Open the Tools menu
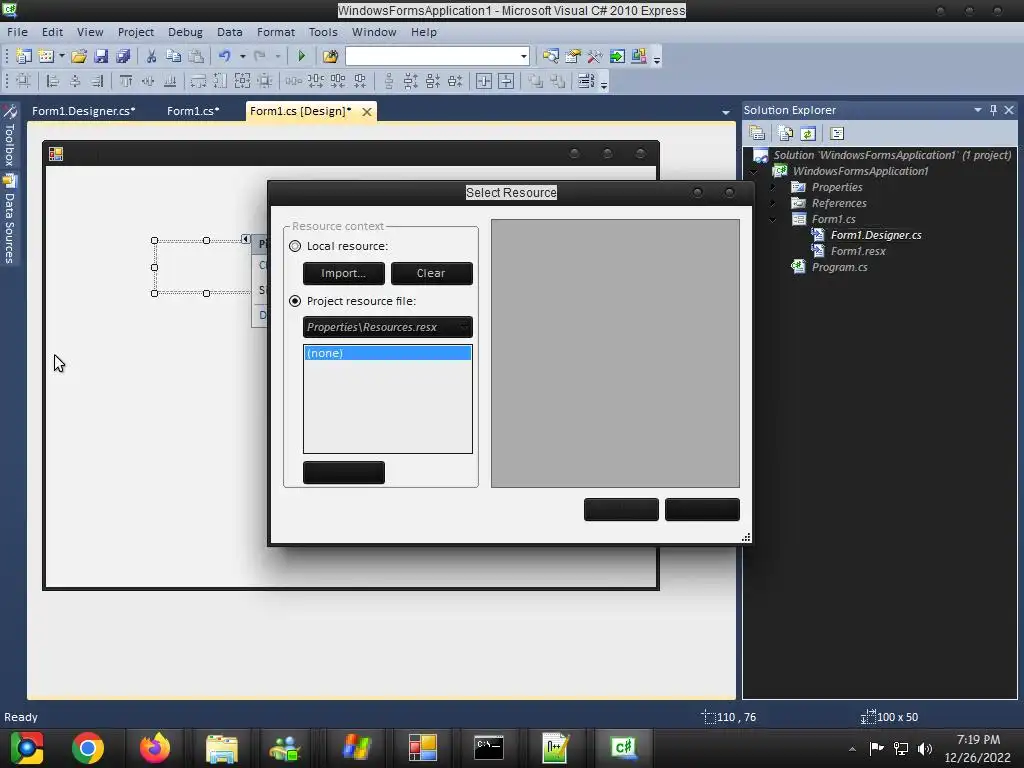 323,32
